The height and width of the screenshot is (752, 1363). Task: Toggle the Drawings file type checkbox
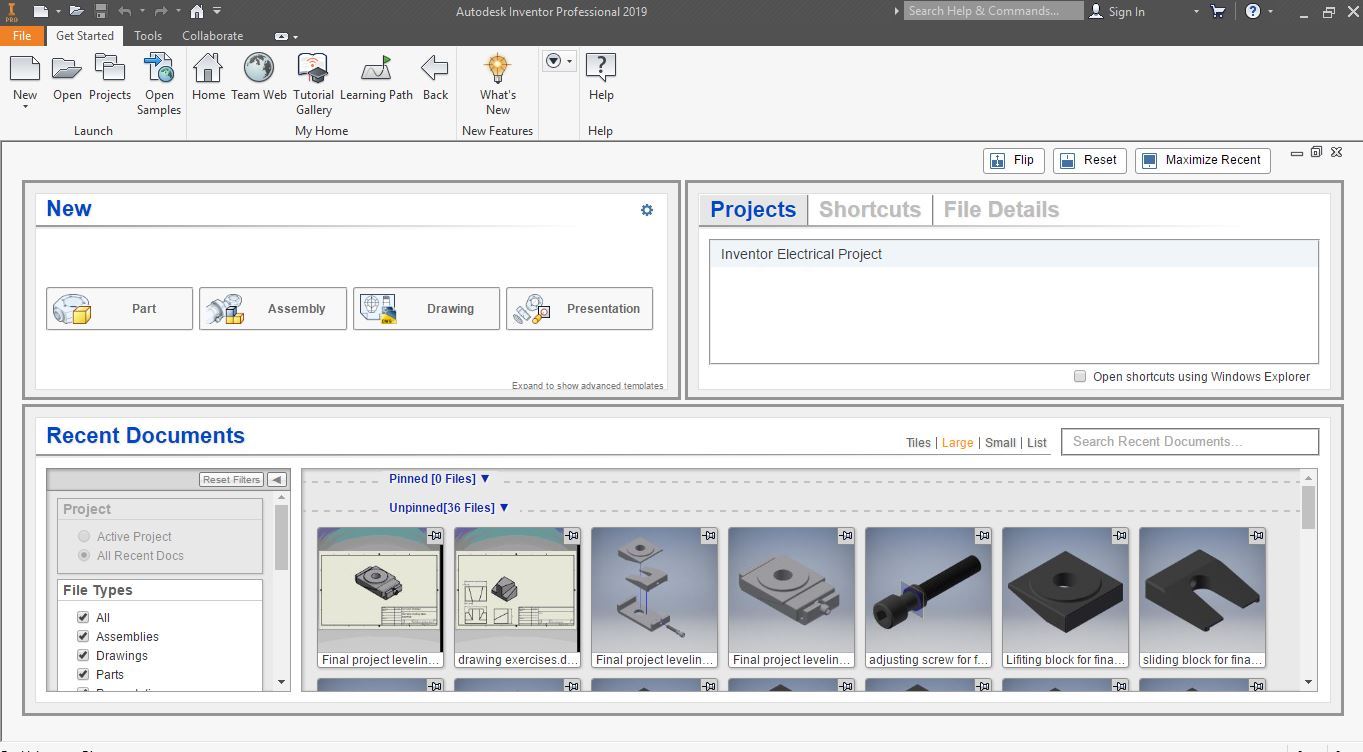[x=83, y=655]
